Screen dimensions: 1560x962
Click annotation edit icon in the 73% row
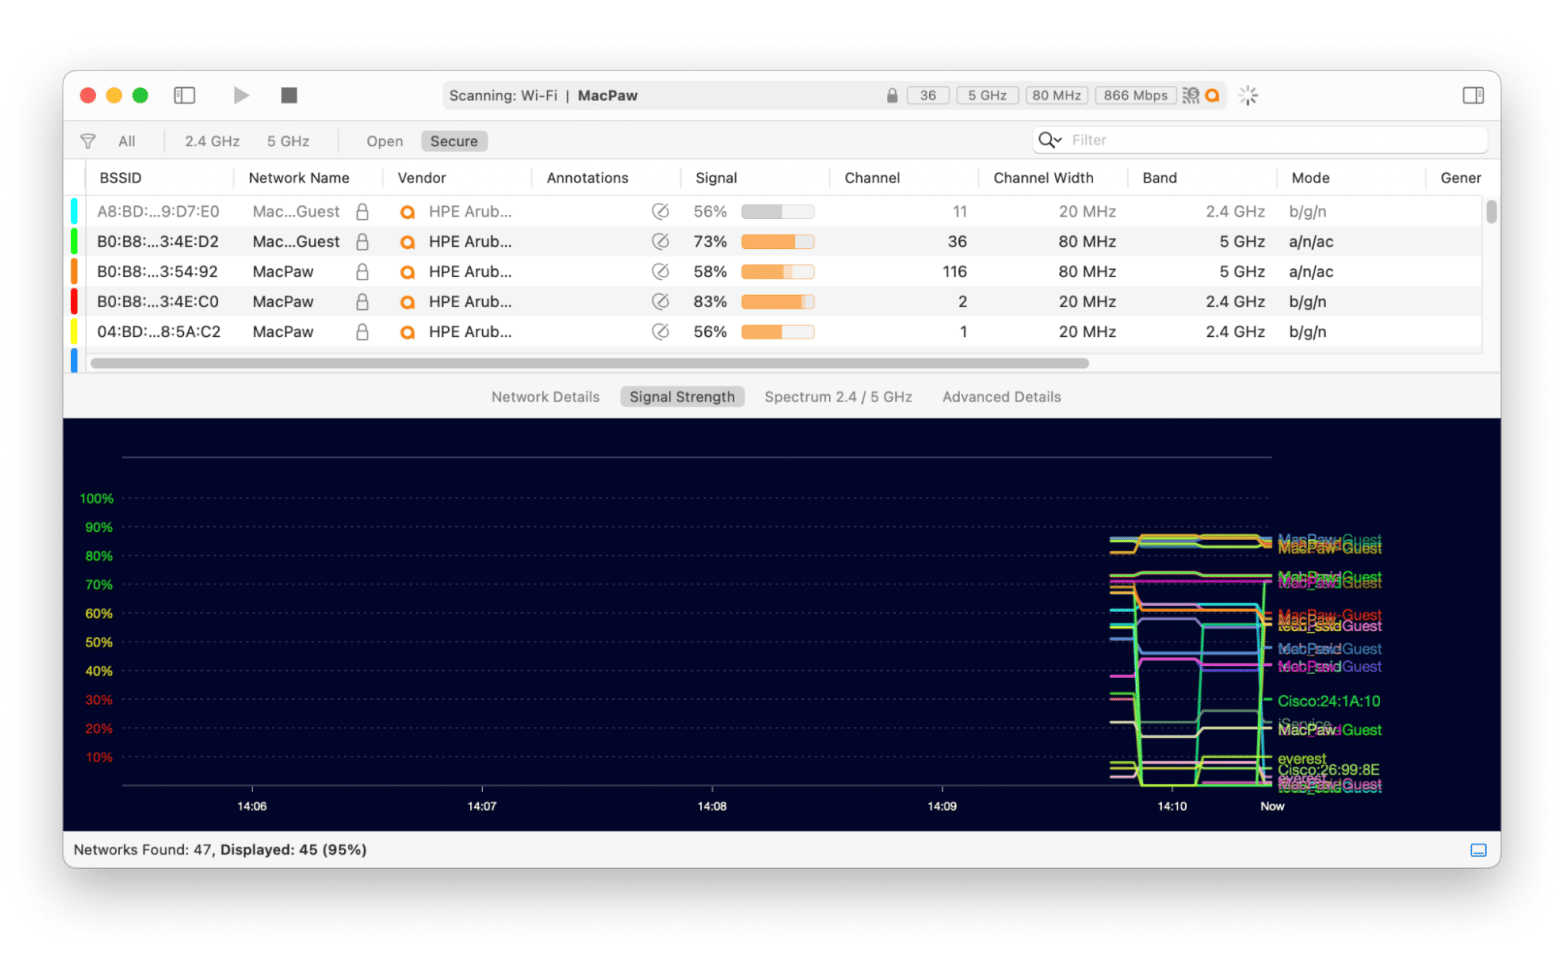point(660,241)
